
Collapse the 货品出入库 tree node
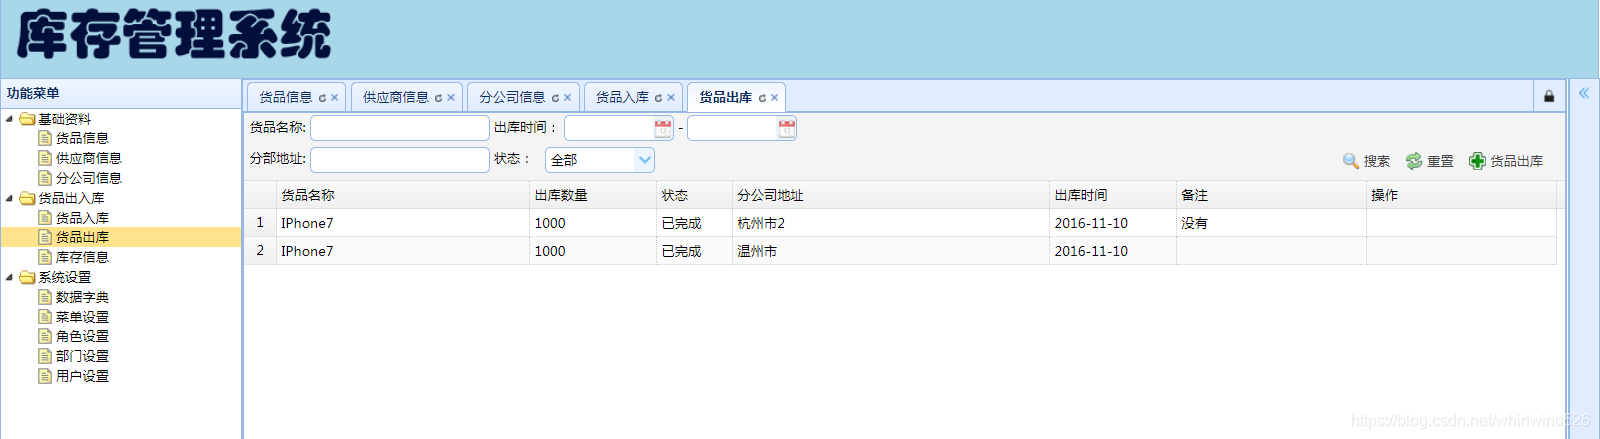click(x=10, y=198)
